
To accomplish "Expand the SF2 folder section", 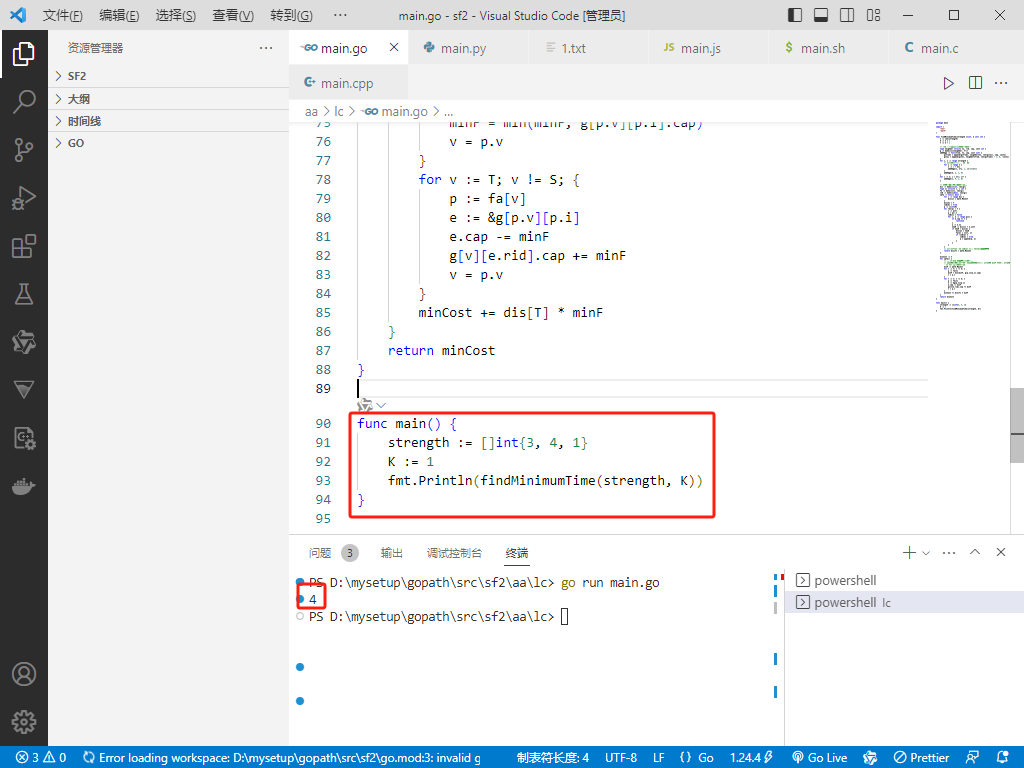I will 168,76.
